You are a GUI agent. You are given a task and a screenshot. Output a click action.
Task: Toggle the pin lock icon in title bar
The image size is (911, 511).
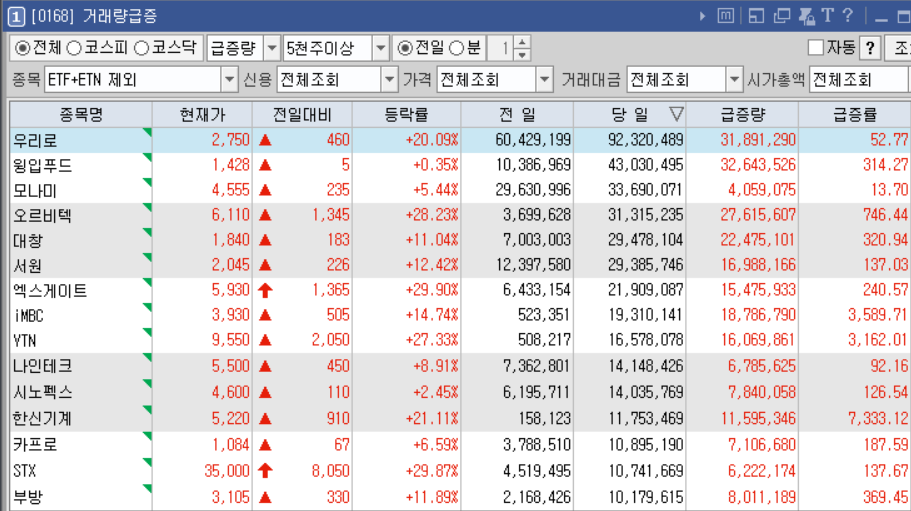(x=806, y=16)
